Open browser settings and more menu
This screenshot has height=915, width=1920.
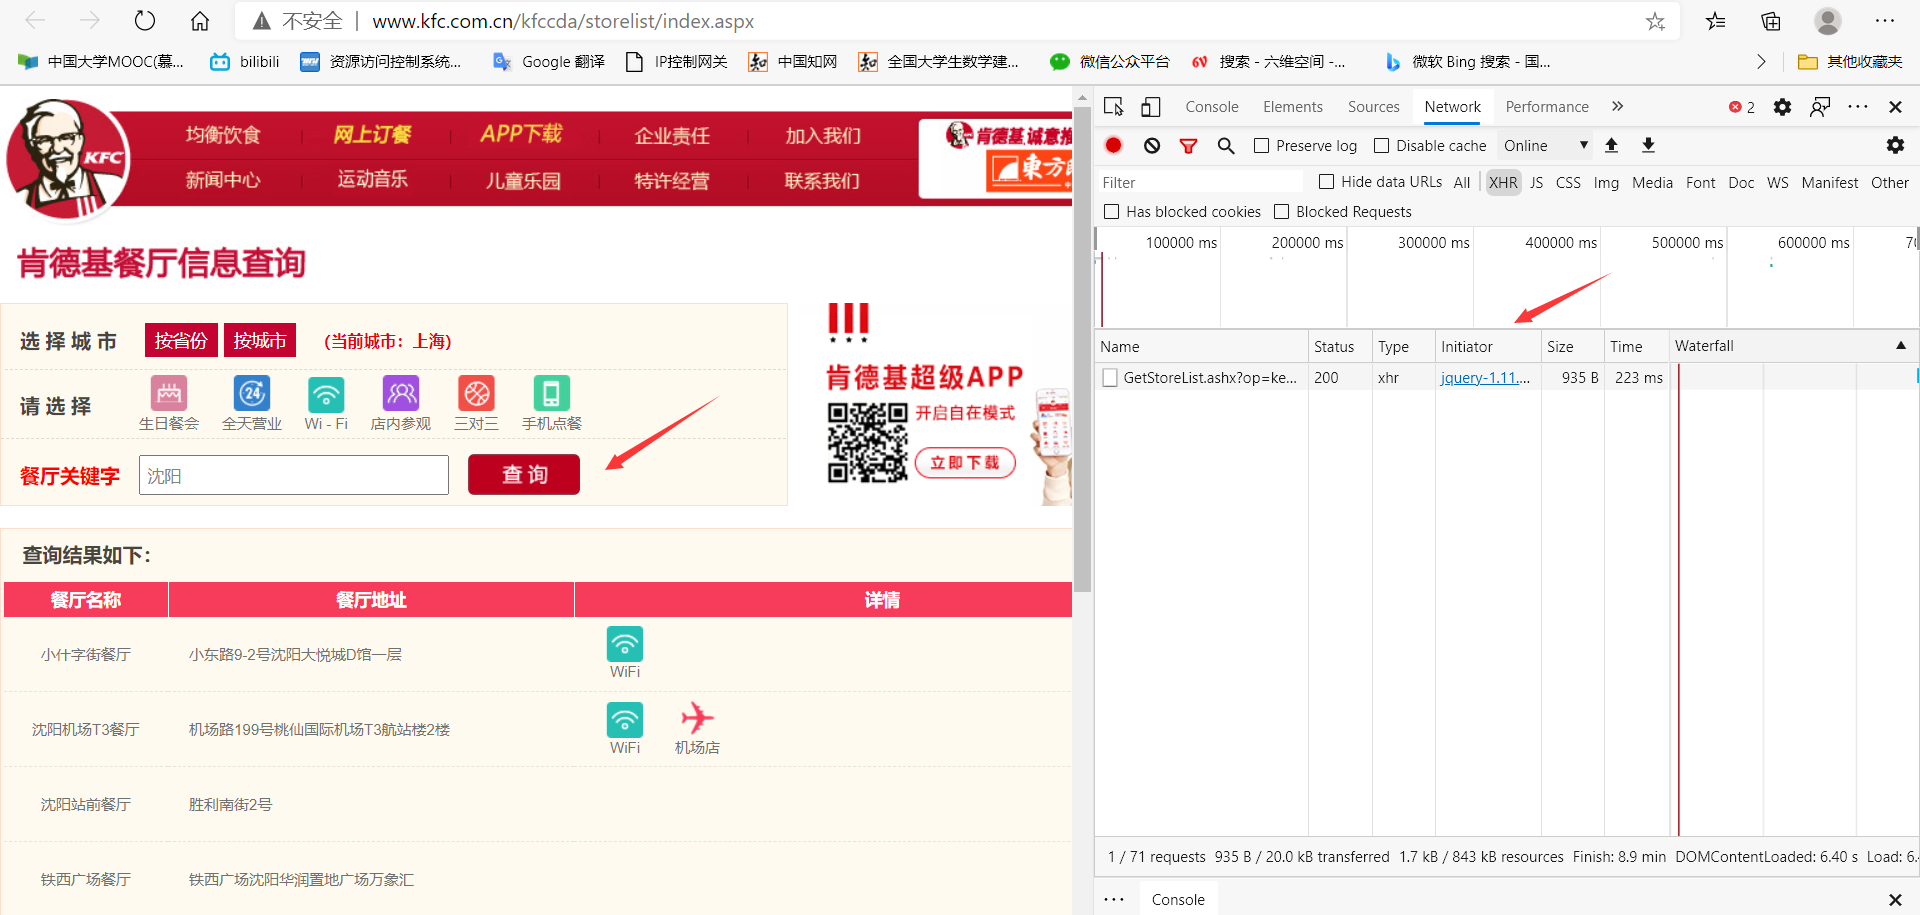click(1885, 21)
